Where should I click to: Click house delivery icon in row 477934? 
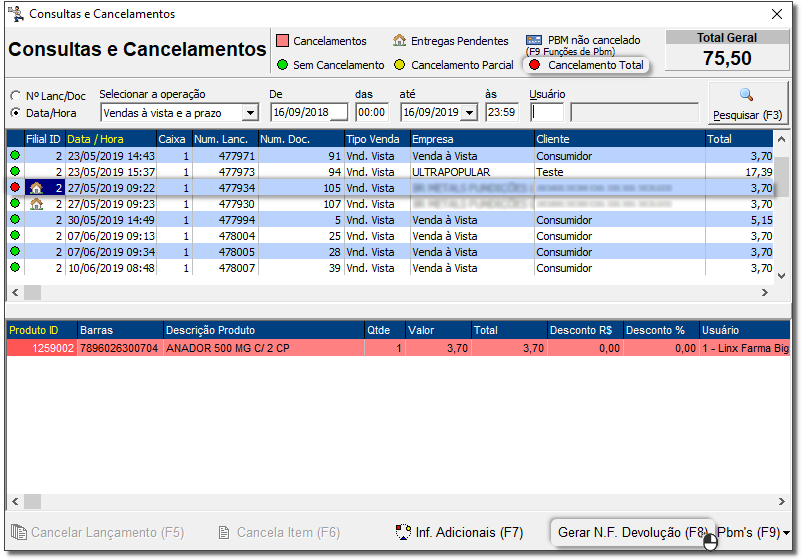(x=36, y=188)
